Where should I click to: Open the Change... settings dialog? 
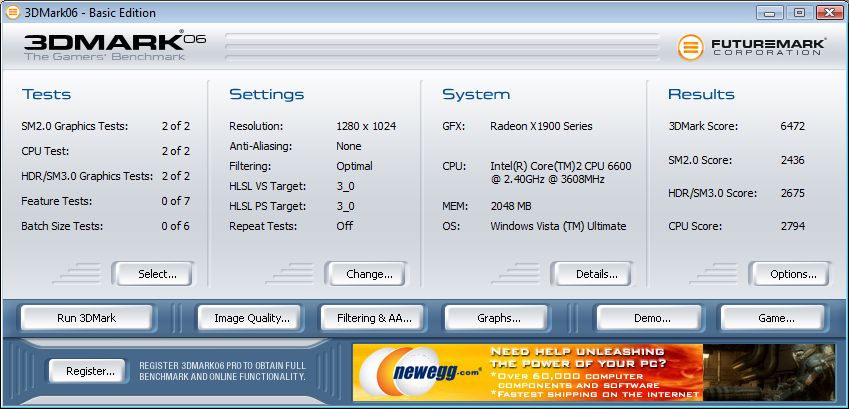(365, 274)
